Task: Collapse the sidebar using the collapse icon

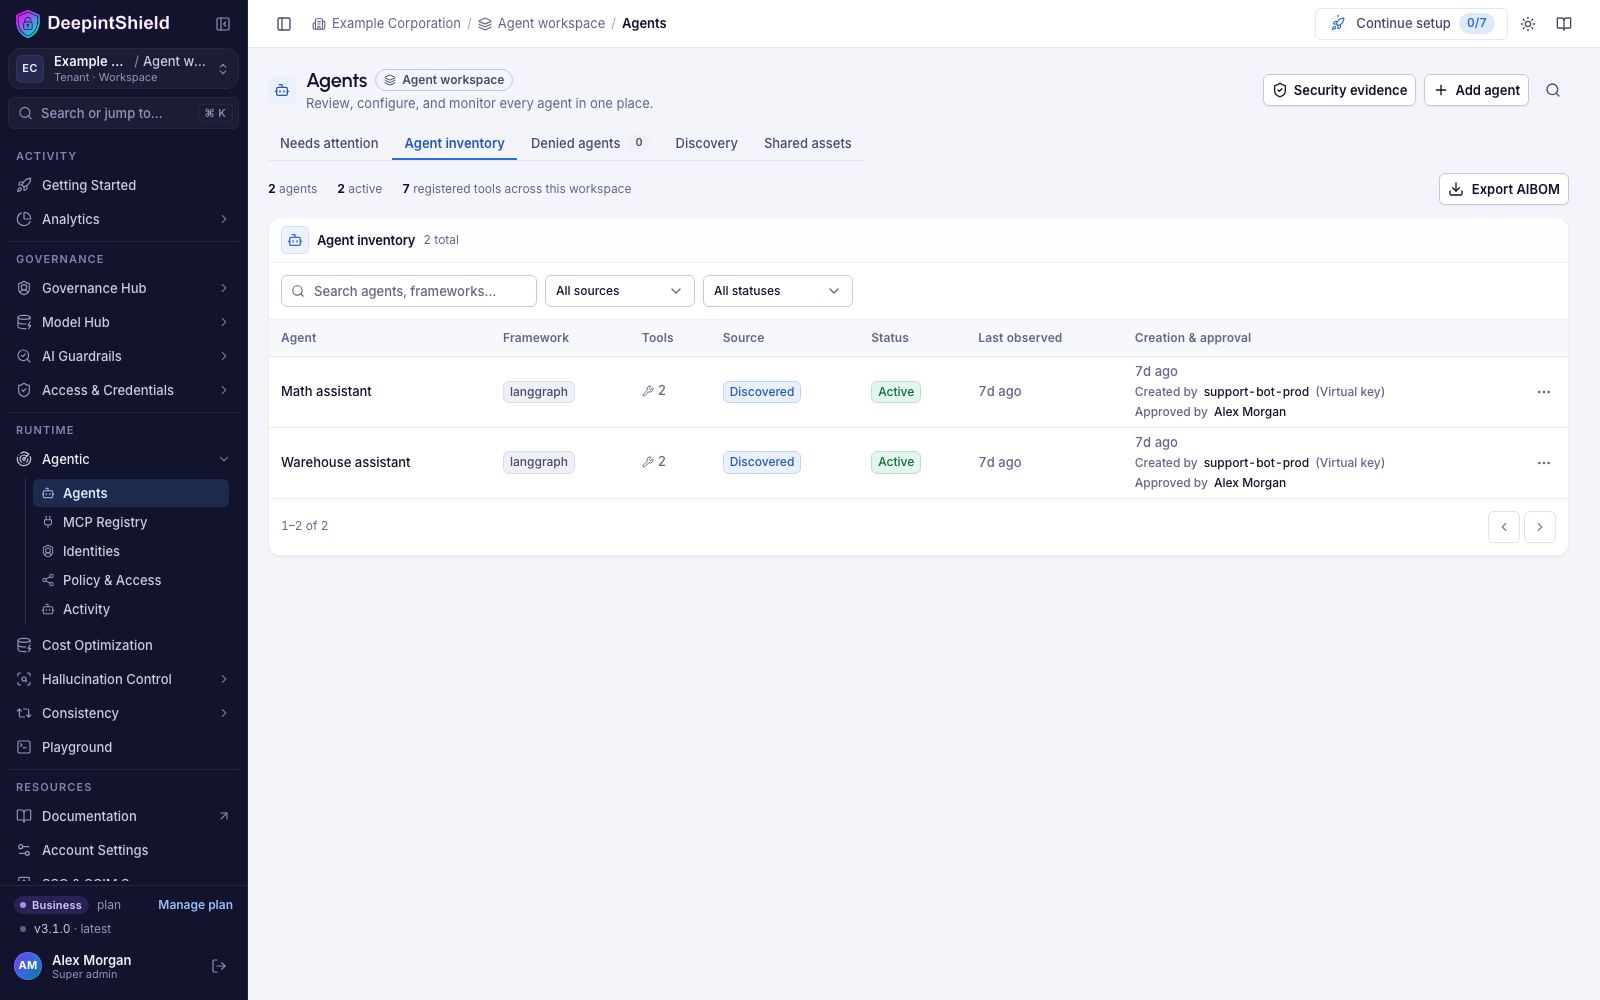Action: click(223, 24)
